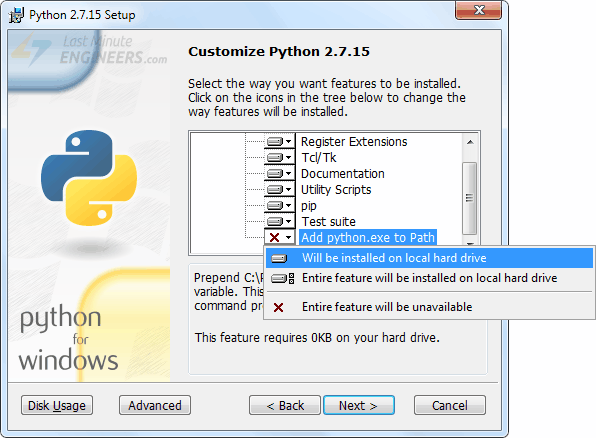Select Register Extensions tree row
The height and width of the screenshot is (438, 596).
click(354, 142)
